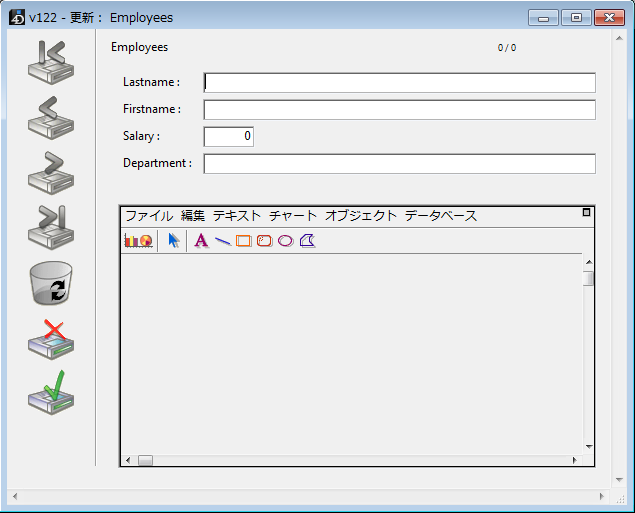This screenshot has height=513, width=635.
Task: Open the ファイル menu
Action: (x=148, y=216)
